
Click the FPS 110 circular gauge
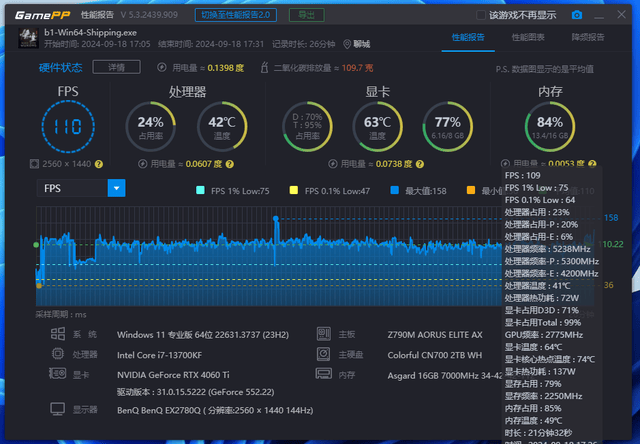click(x=68, y=128)
